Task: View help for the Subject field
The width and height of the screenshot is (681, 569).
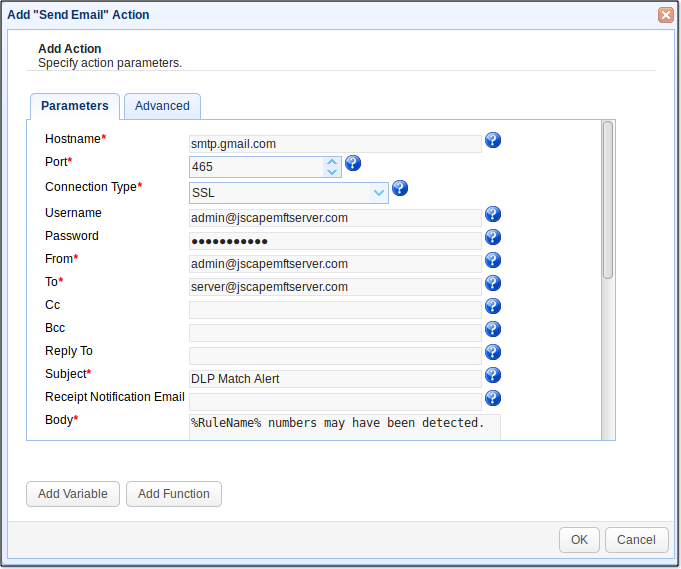Action: (x=492, y=375)
